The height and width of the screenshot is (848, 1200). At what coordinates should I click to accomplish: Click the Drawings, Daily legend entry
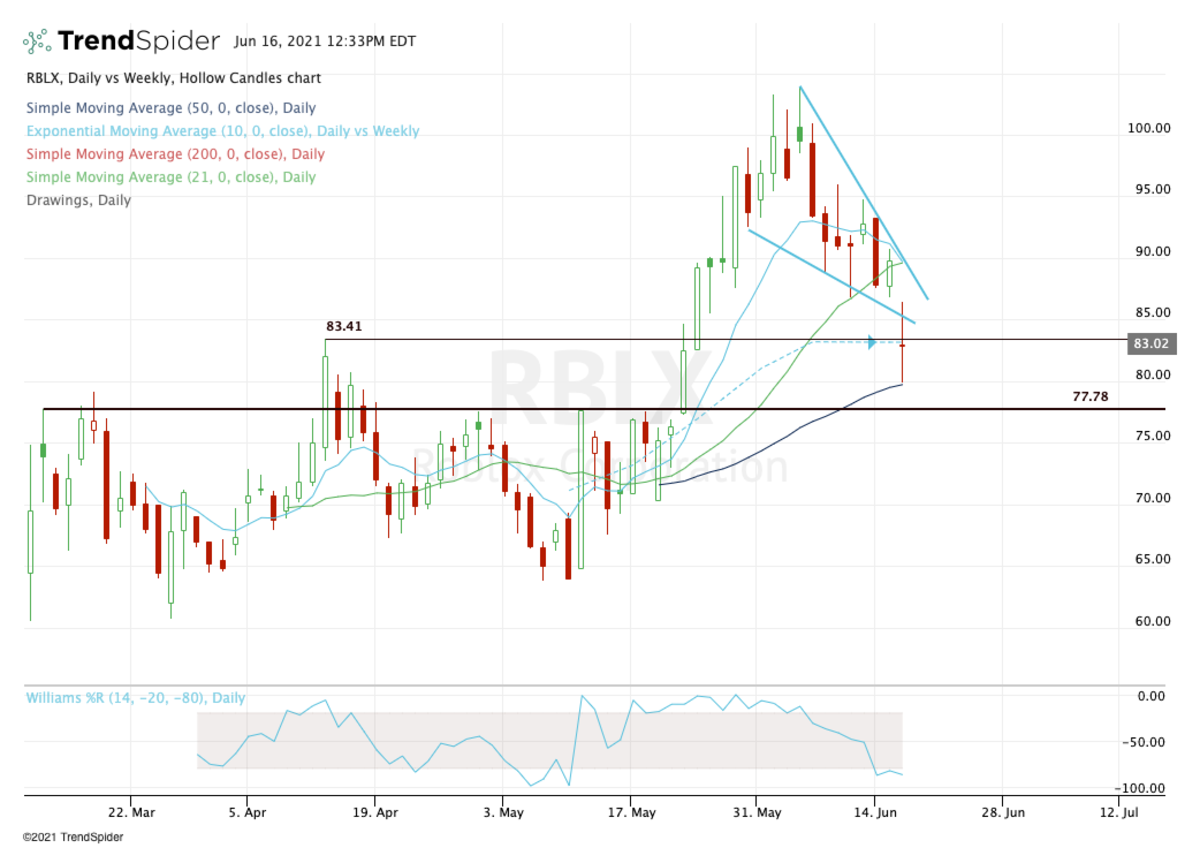pyautogui.click(x=79, y=200)
